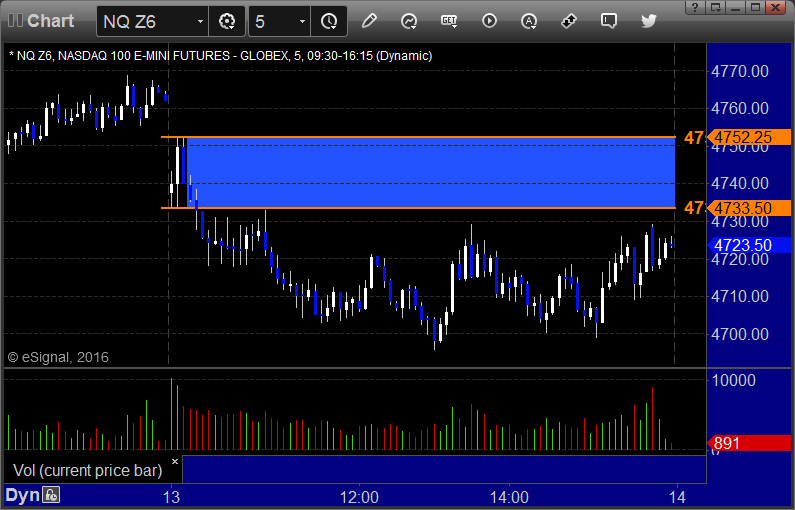This screenshot has height=510, width=795.
Task: Select the 4760.00 price axis label
Action: 740,108
